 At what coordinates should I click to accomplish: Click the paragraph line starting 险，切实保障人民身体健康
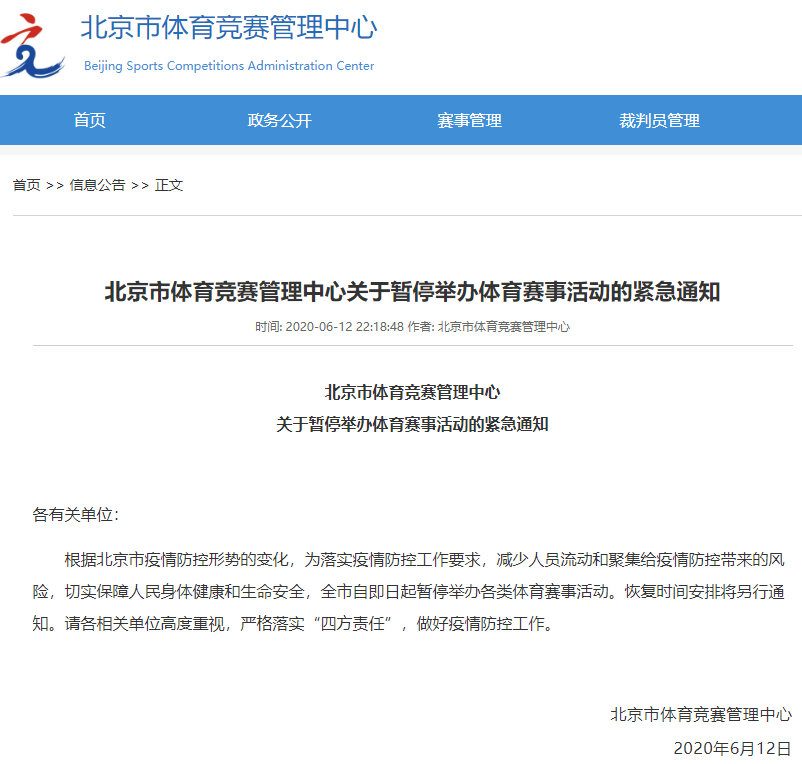(x=408, y=592)
